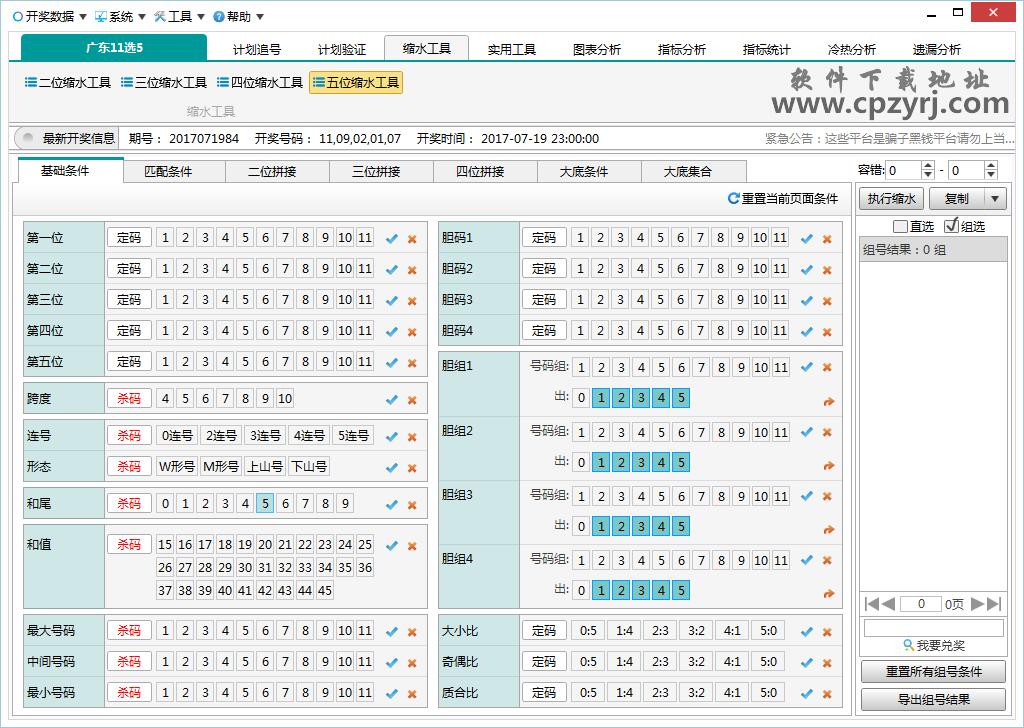Clear the 和值 杀码 row with red X icon
Image resolution: width=1024 pixels, height=728 pixels.
412,546
